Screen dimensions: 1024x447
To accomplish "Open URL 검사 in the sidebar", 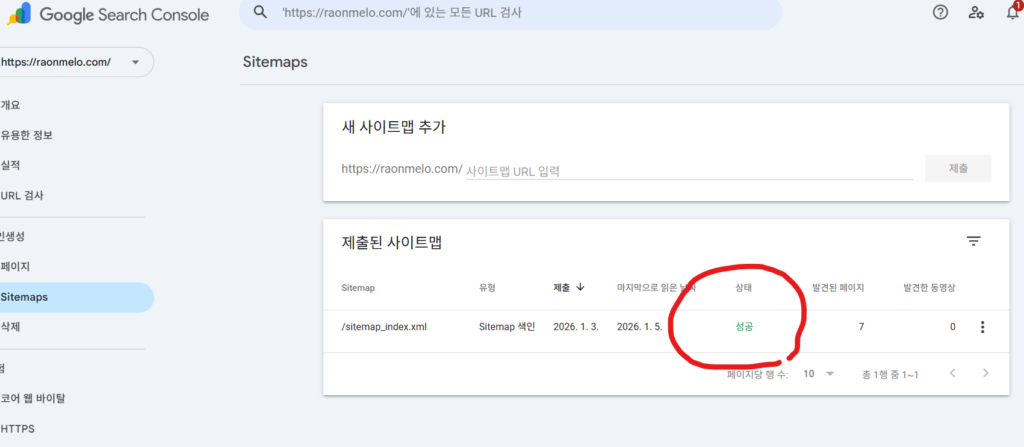I will 23,195.
